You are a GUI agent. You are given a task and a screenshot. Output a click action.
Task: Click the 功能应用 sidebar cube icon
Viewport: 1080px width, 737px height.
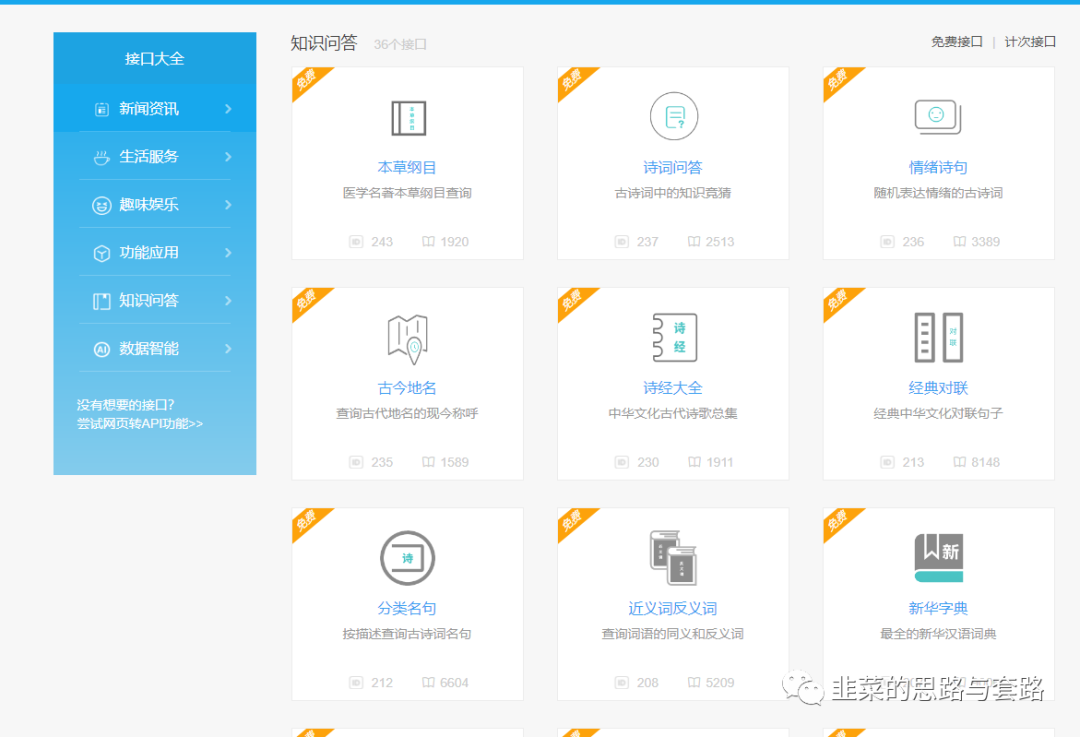pyautogui.click(x=102, y=253)
